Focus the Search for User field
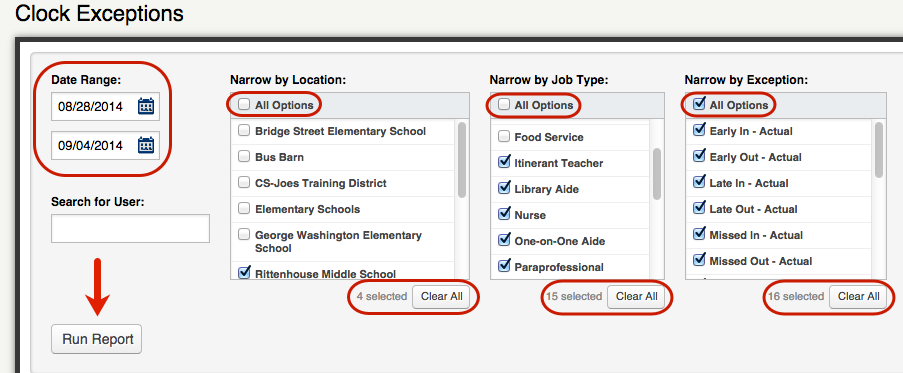Image resolution: width=903 pixels, height=373 pixels. click(130, 229)
